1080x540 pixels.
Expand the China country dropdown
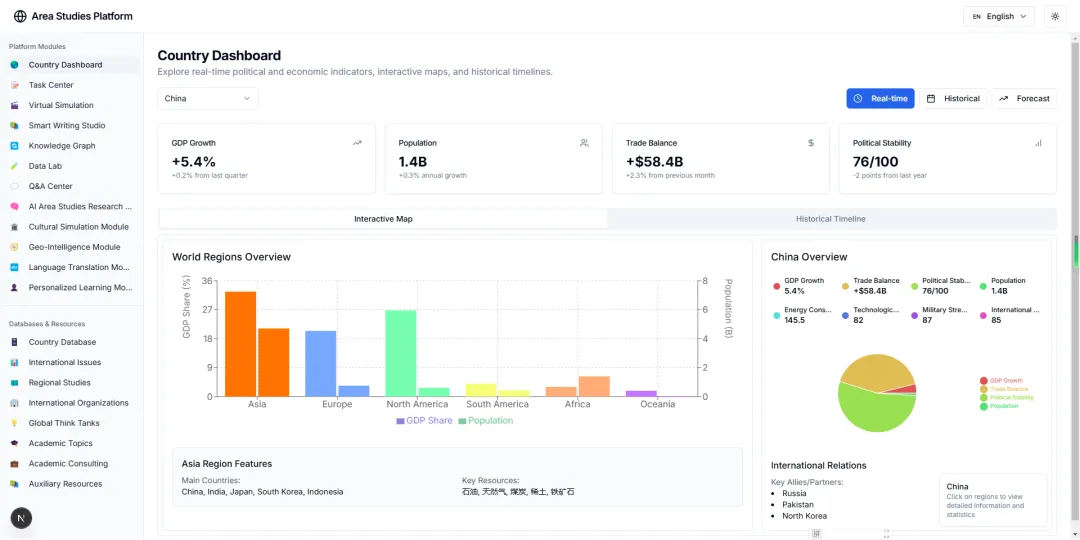pyautogui.click(x=207, y=98)
